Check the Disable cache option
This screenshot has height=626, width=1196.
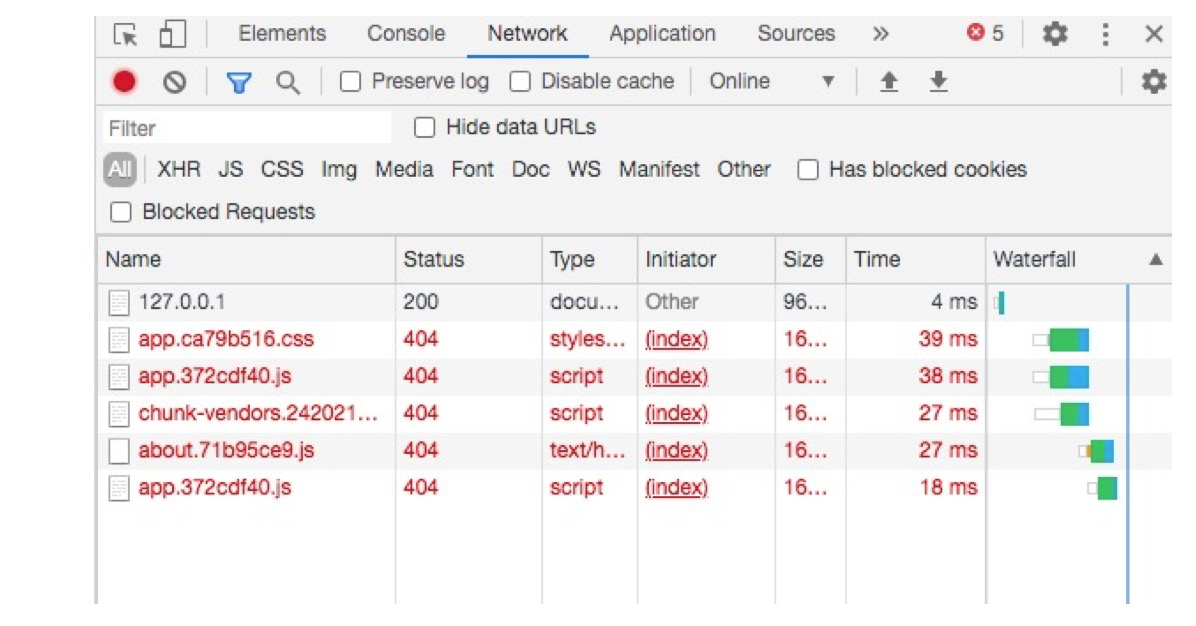point(520,82)
